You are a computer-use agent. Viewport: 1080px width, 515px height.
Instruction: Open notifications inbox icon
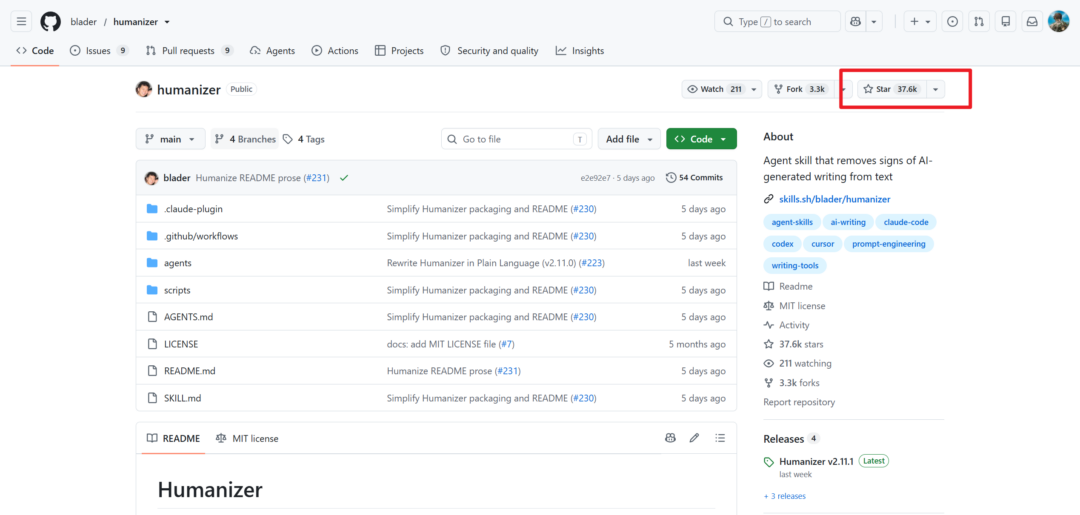click(x=1032, y=21)
